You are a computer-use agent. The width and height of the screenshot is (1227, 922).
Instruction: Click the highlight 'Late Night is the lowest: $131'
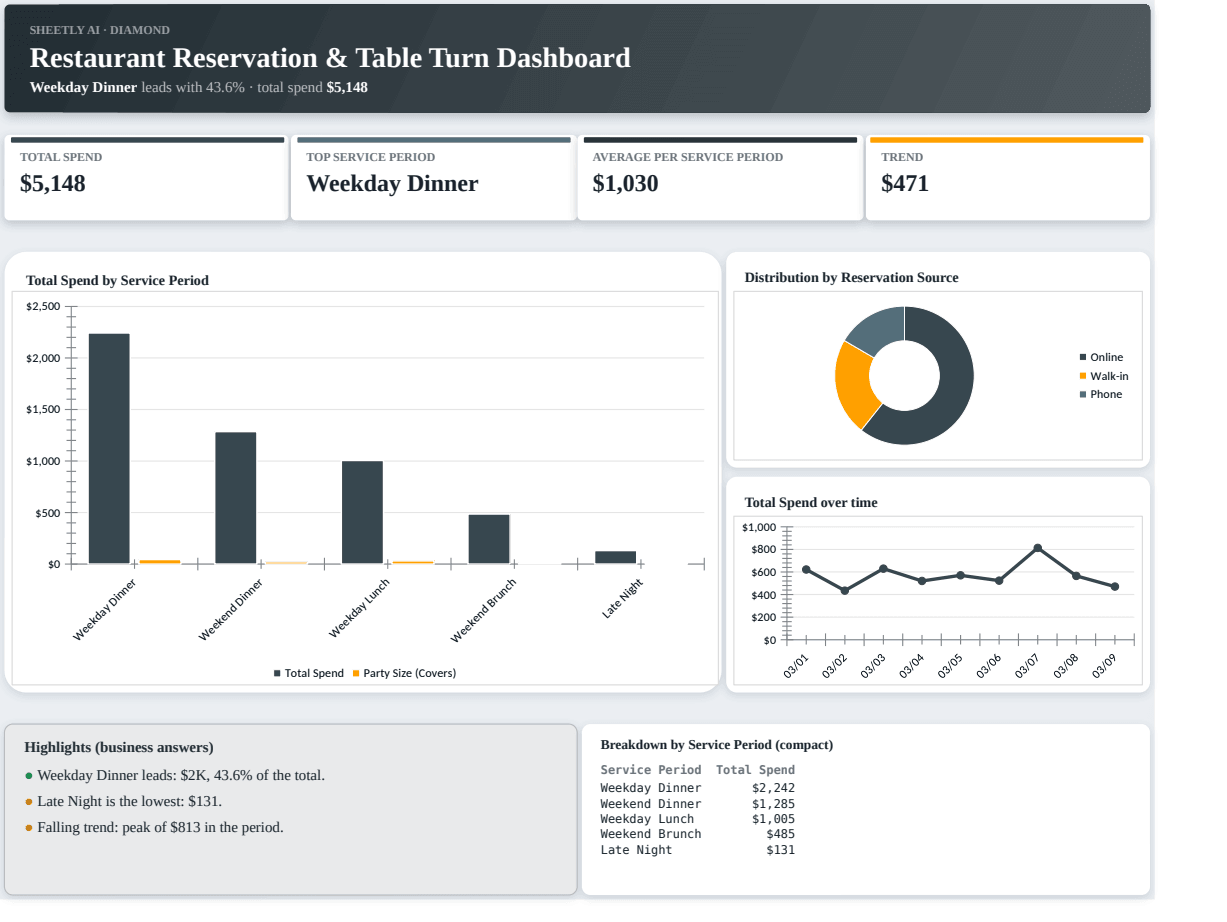pyautogui.click(x=130, y=802)
